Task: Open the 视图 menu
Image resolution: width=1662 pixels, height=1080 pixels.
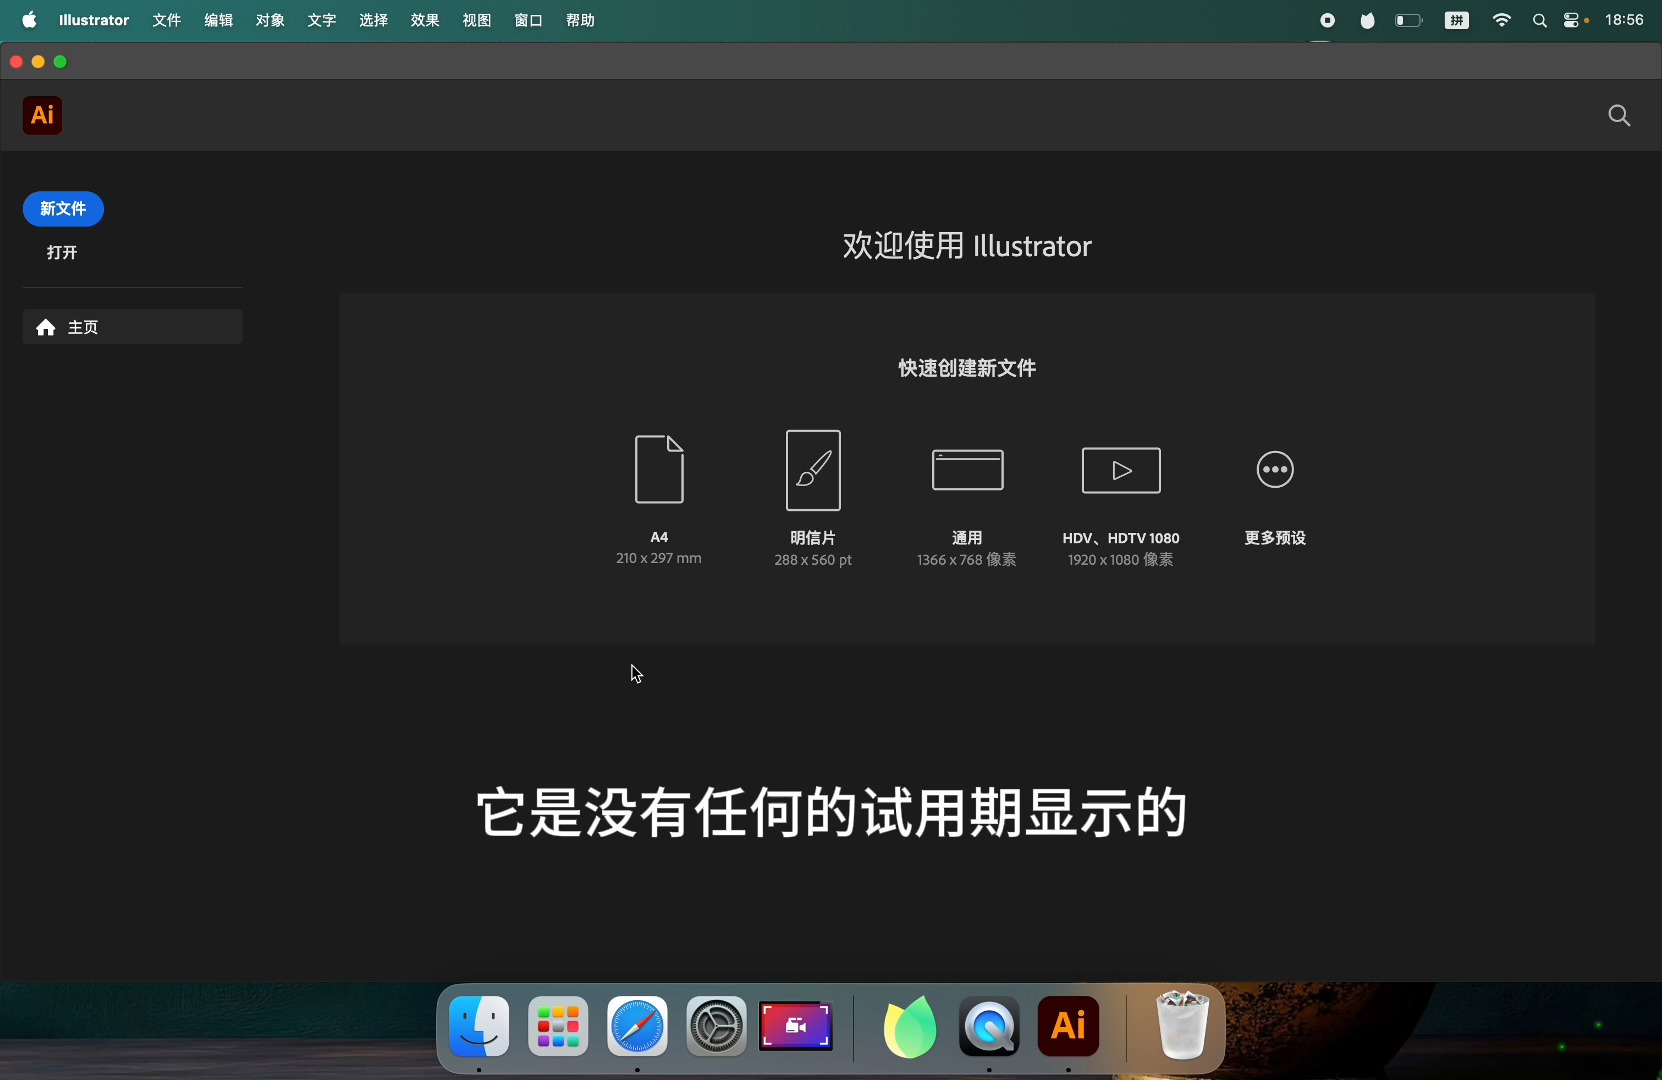Action: pyautogui.click(x=477, y=20)
